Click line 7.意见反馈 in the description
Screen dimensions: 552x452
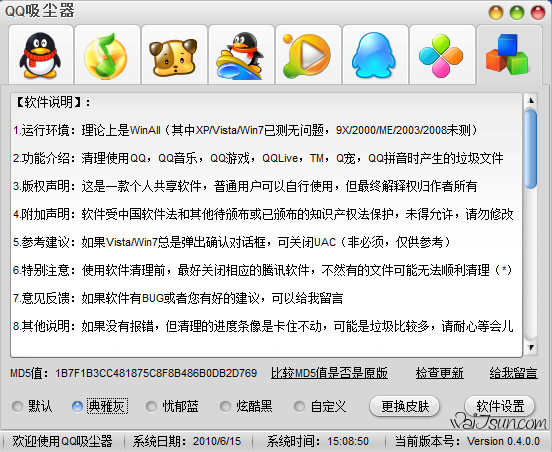[x=178, y=299]
